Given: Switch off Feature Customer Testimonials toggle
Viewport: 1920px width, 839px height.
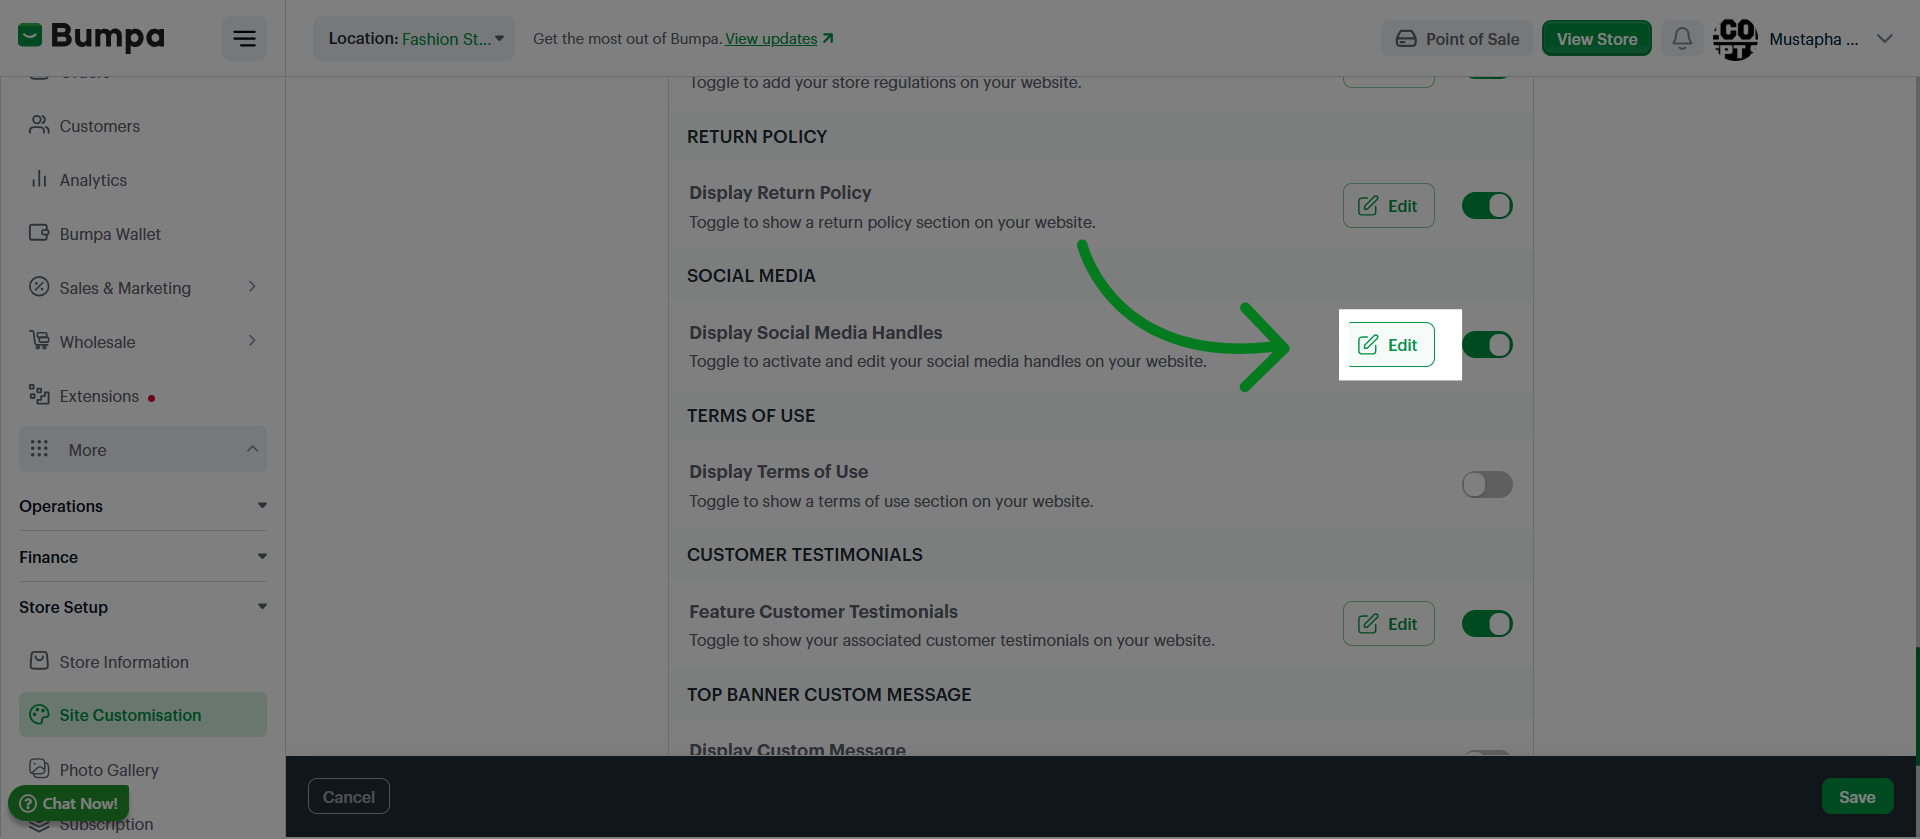Looking at the screenshot, I should point(1487,624).
